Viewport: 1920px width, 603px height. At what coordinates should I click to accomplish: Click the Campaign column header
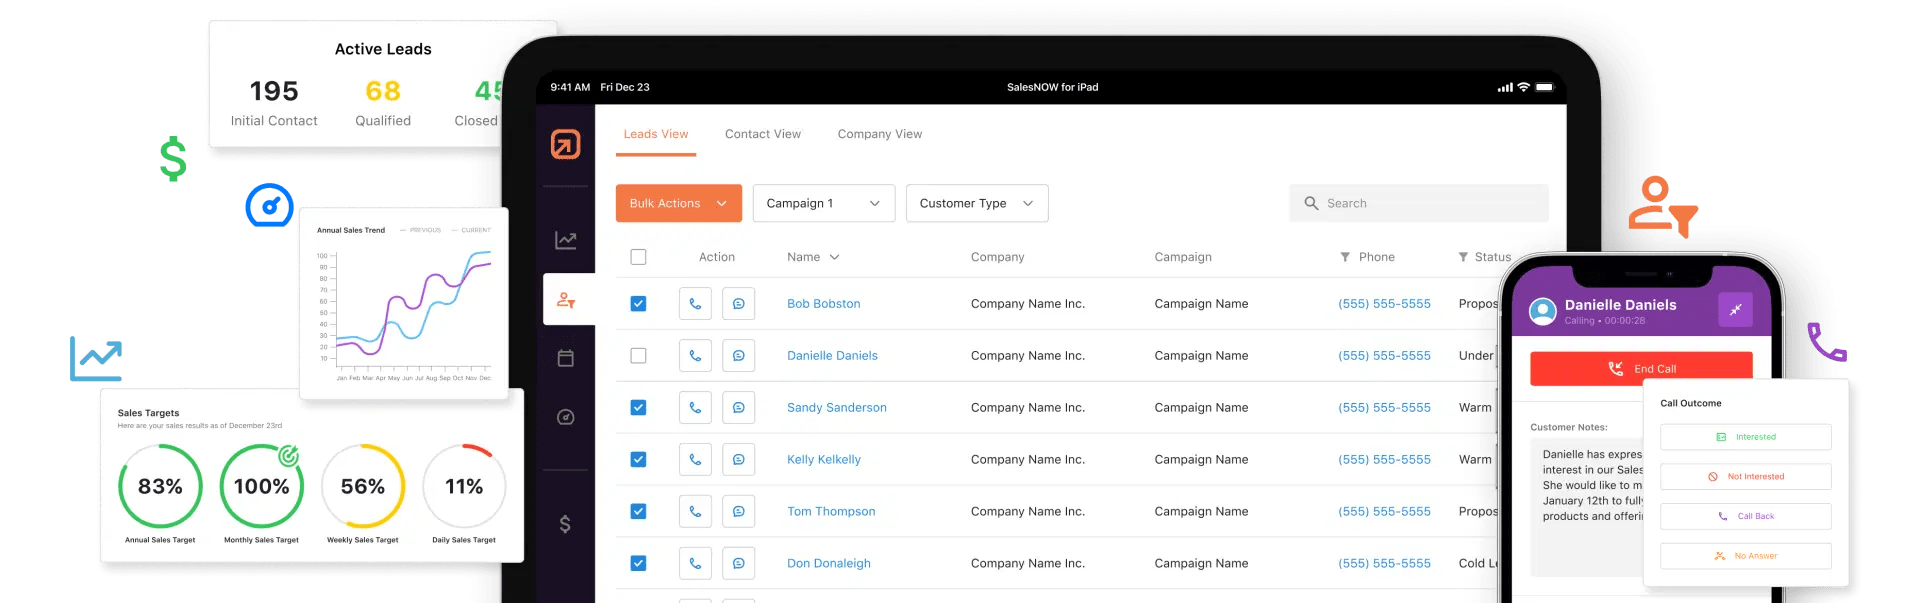pos(1183,257)
